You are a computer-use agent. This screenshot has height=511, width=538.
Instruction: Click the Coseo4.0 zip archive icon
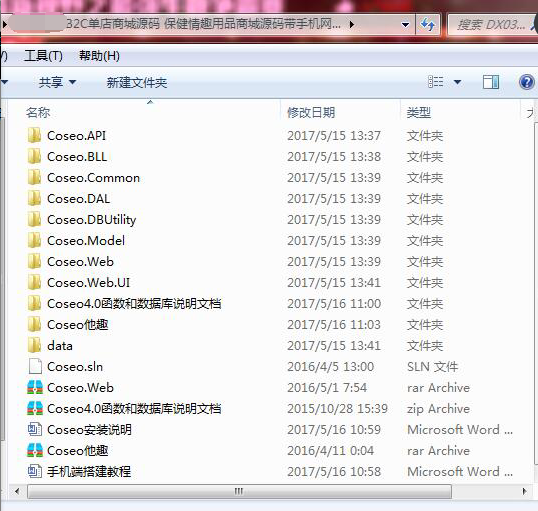[35, 408]
